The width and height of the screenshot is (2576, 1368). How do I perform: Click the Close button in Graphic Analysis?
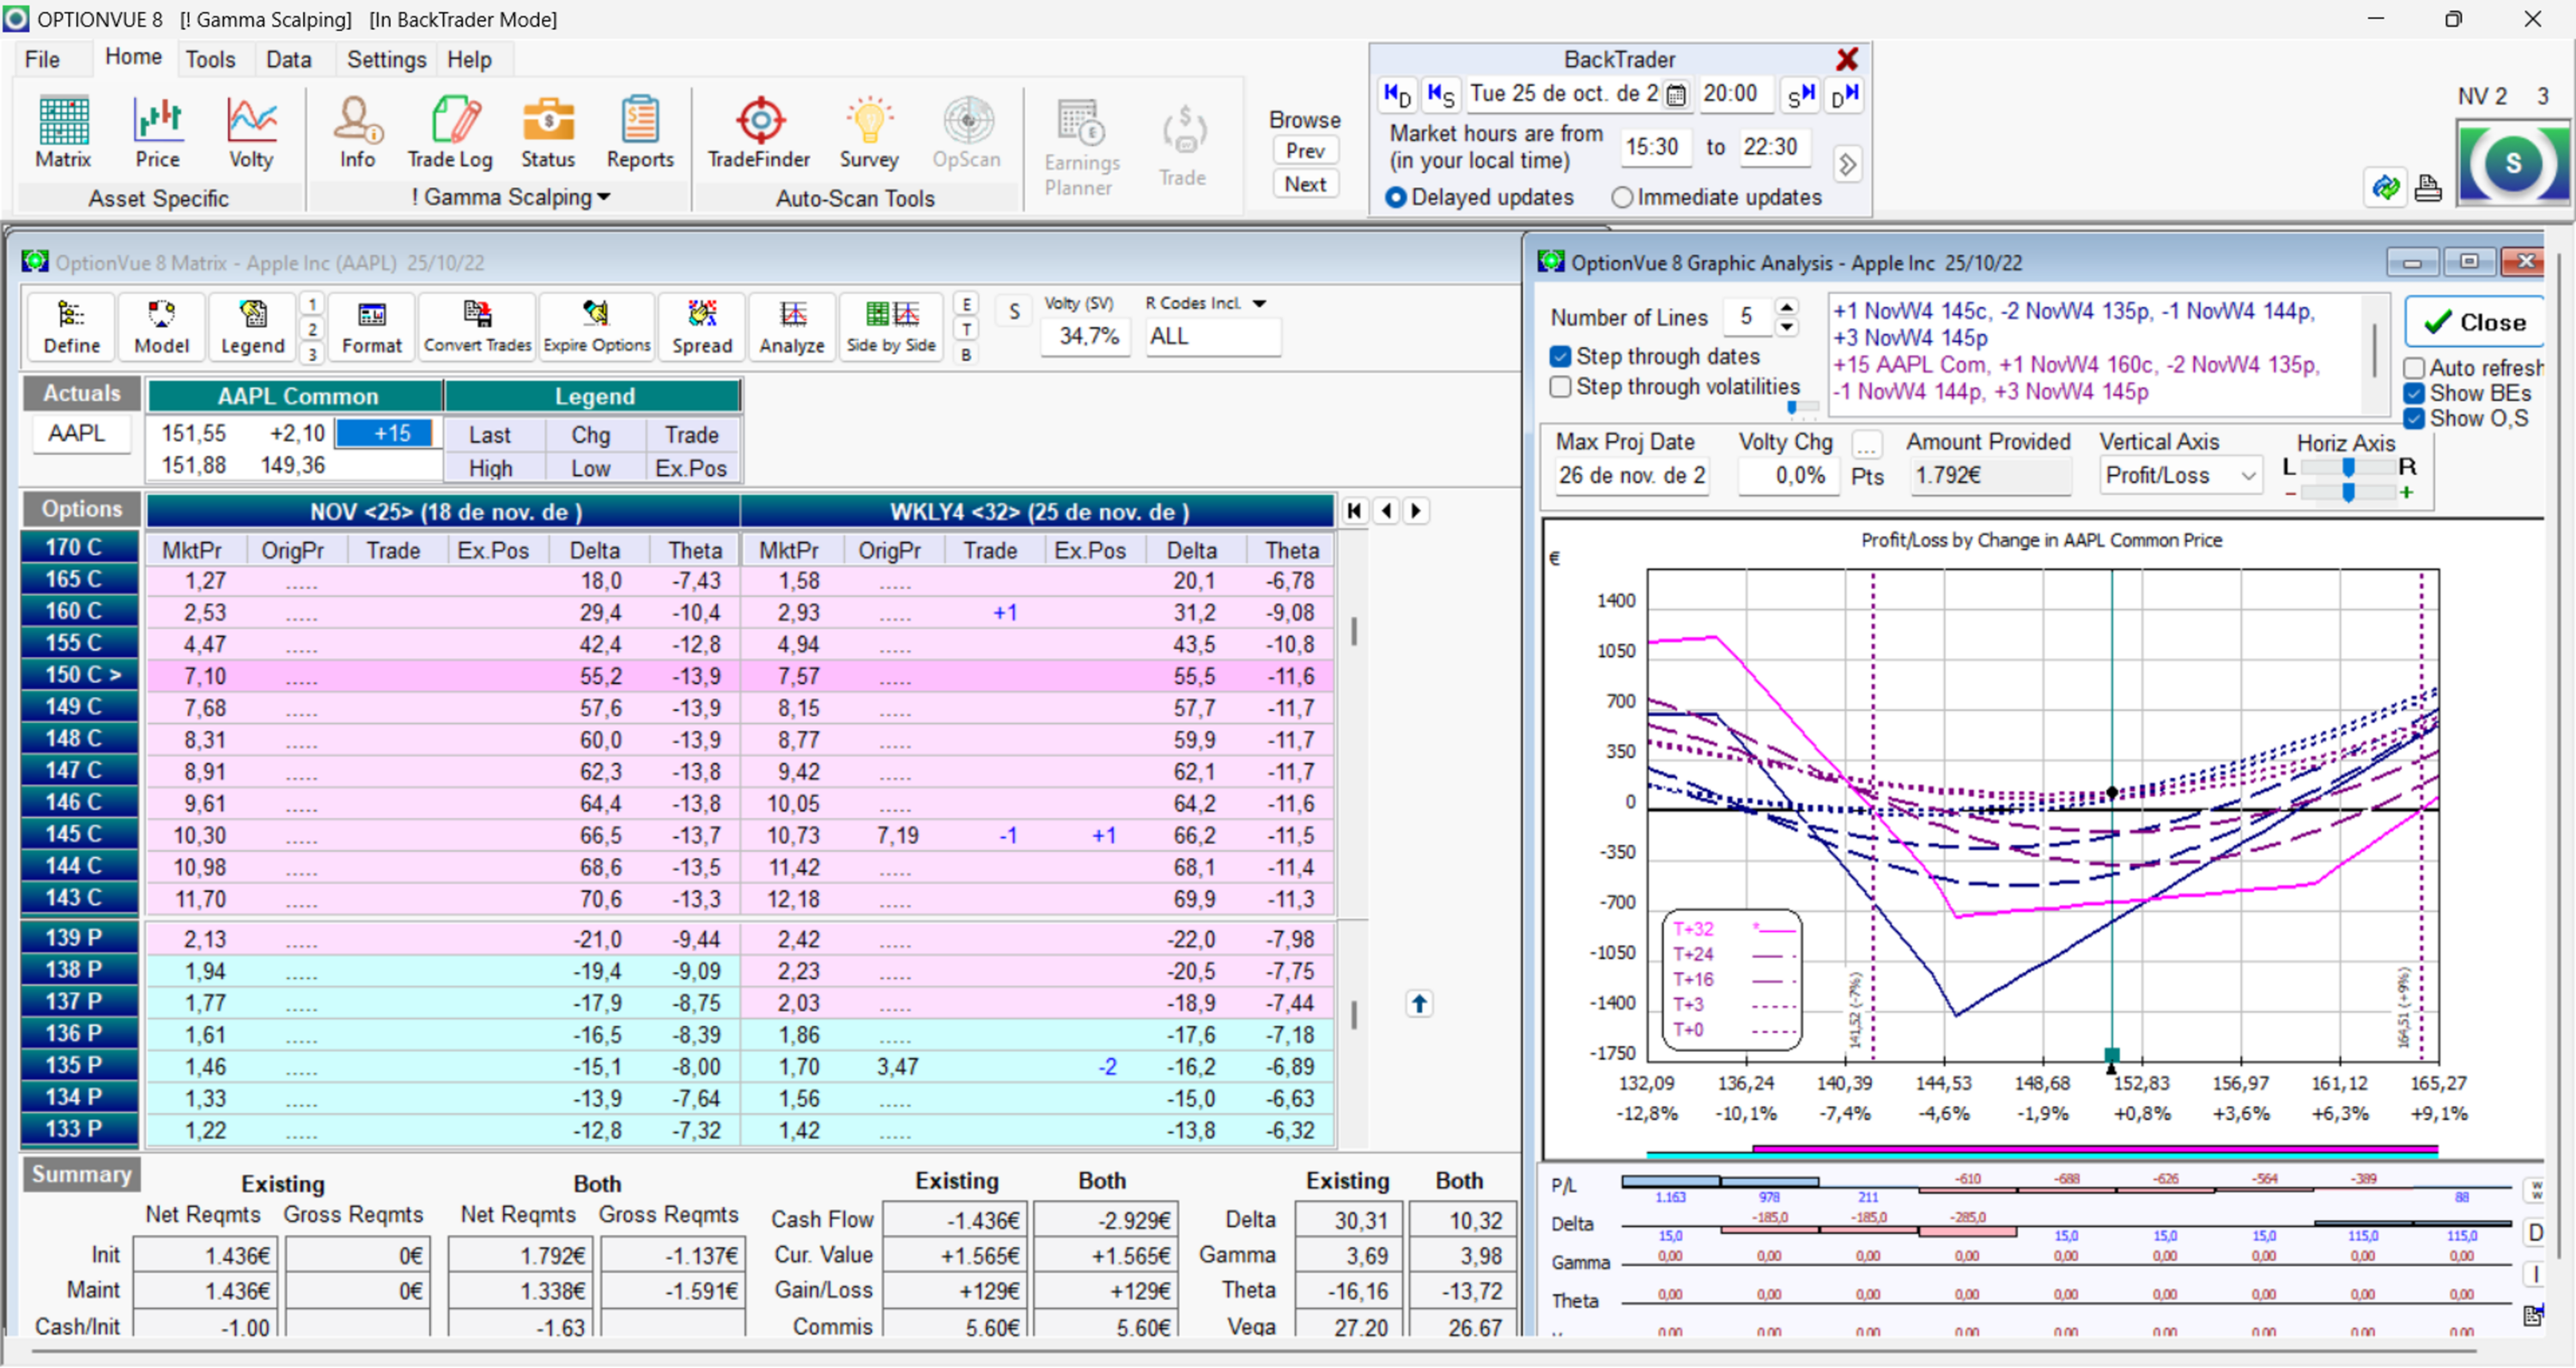2474,322
